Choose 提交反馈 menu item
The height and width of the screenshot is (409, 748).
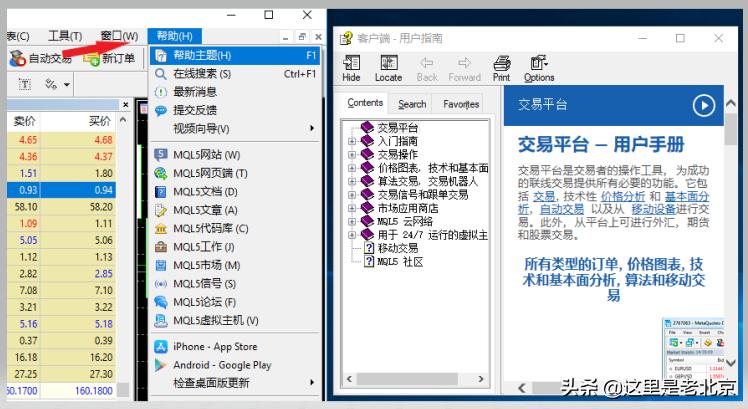[235, 110]
